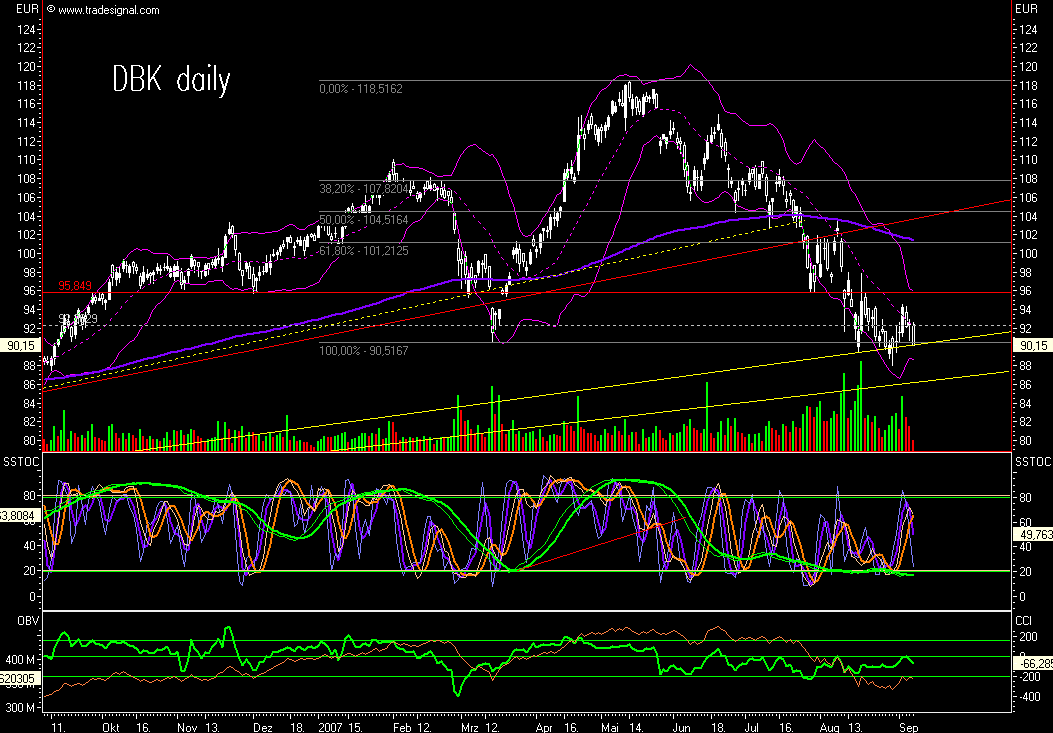Click the 'OBV' indicator label

coord(28,621)
